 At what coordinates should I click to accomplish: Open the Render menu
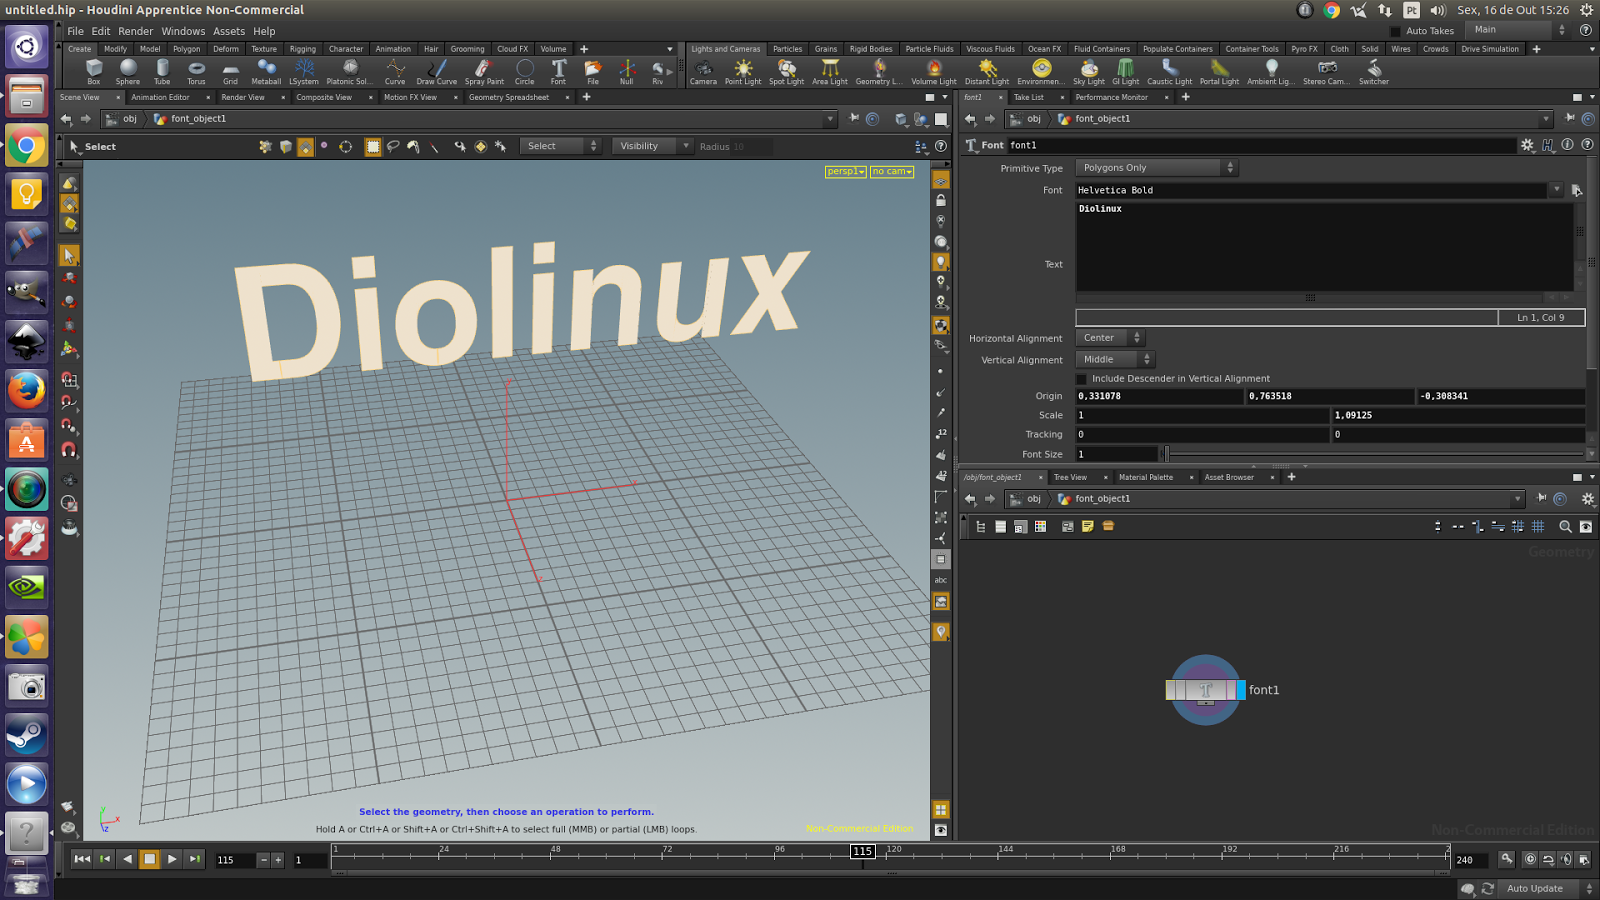point(136,31)
